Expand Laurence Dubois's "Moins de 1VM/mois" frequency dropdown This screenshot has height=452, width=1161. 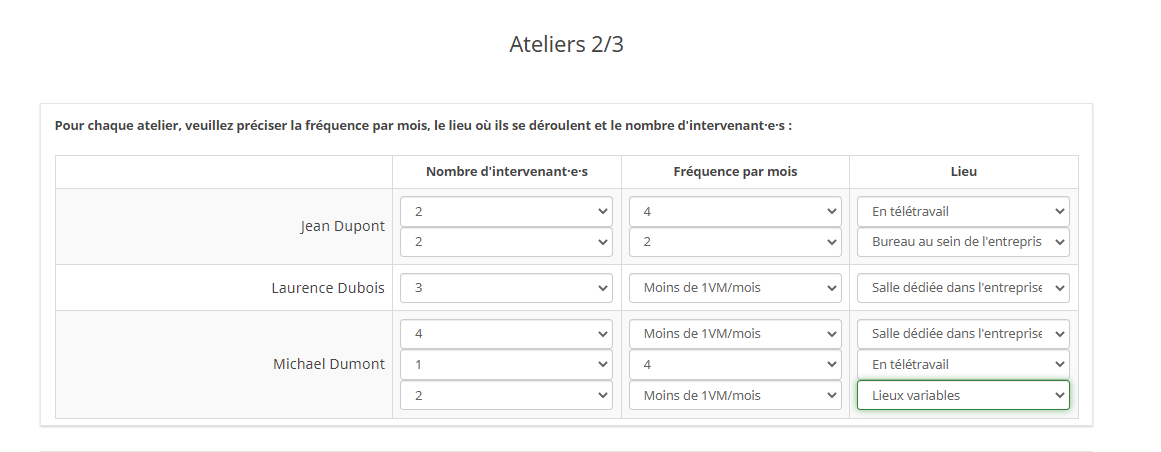pos(735,288)
